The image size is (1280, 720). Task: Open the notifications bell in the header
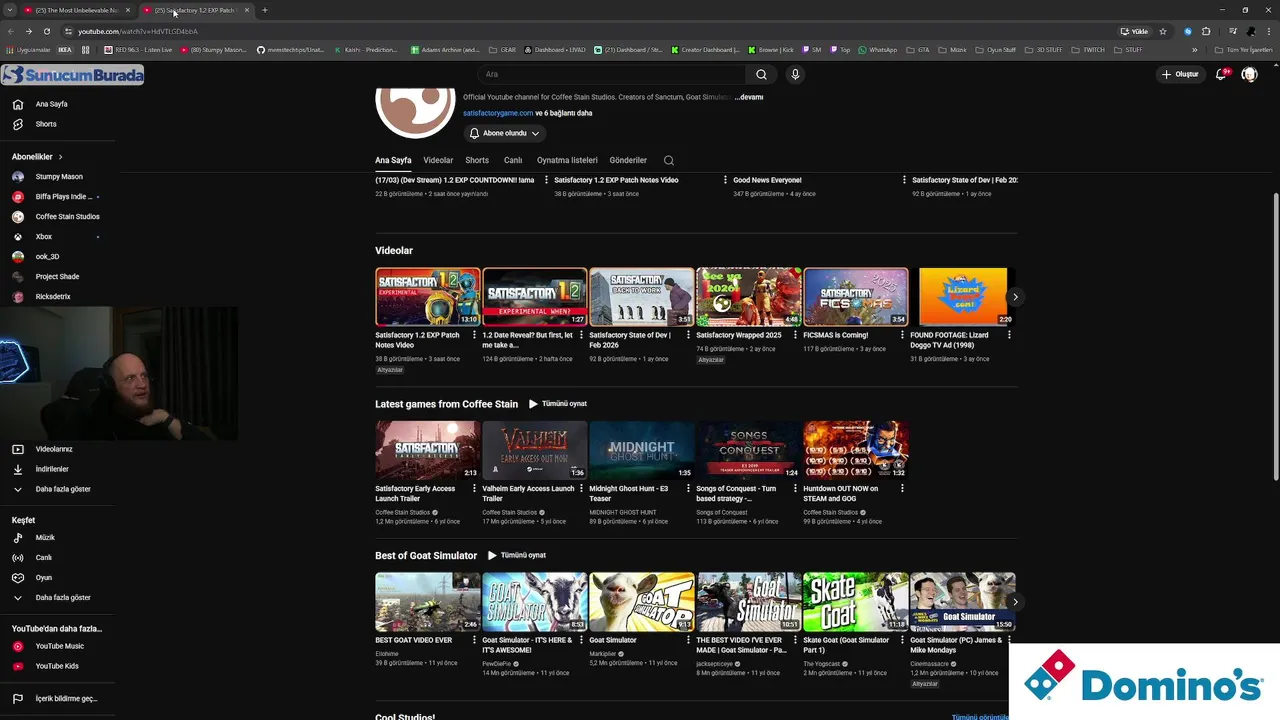click(x=1221, y=74)
